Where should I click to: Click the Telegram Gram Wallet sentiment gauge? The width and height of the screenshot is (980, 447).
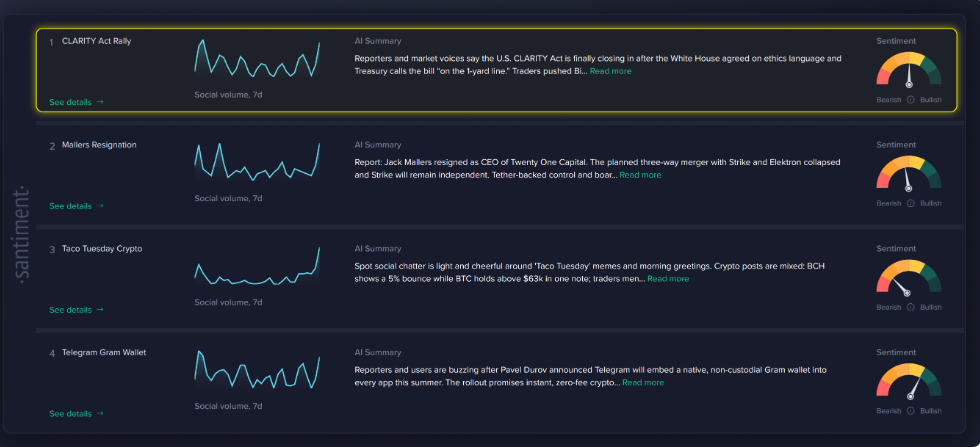[909, 379]
